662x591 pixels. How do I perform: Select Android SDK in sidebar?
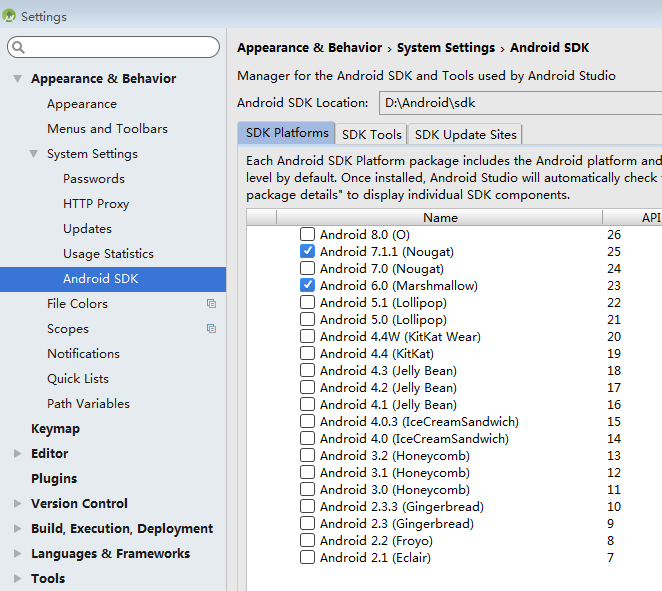point(113,279)
